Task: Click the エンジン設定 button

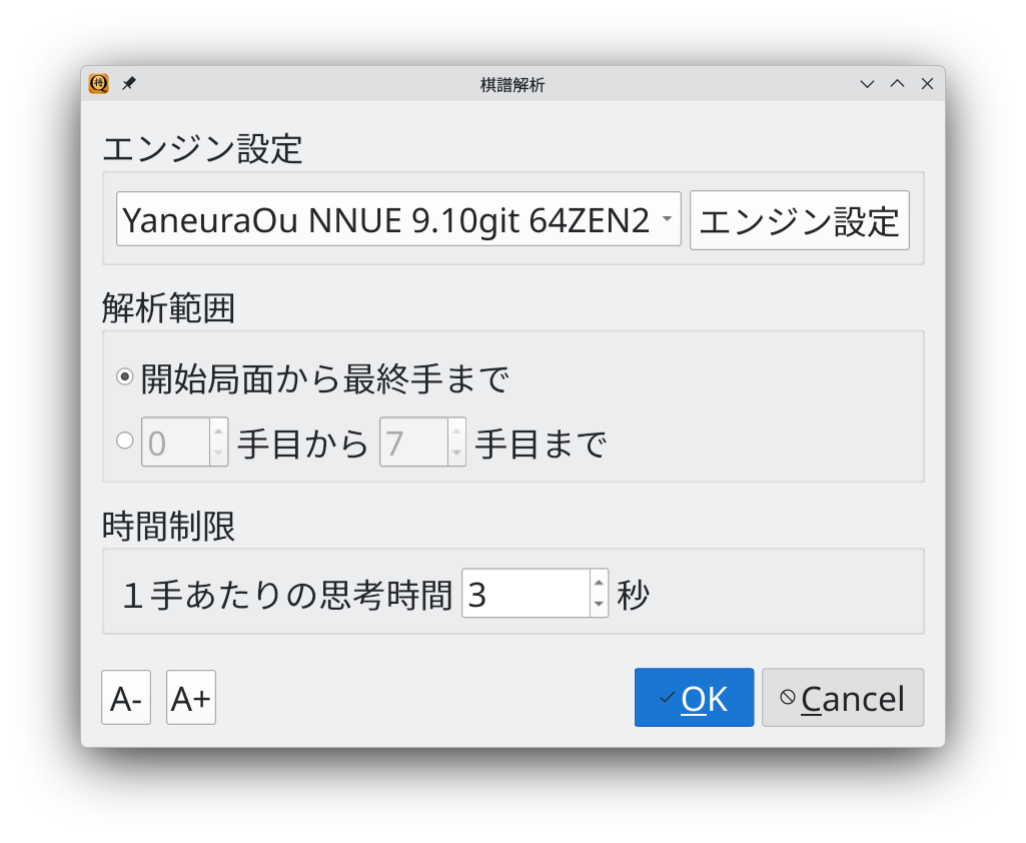Action: coord(799,220)
